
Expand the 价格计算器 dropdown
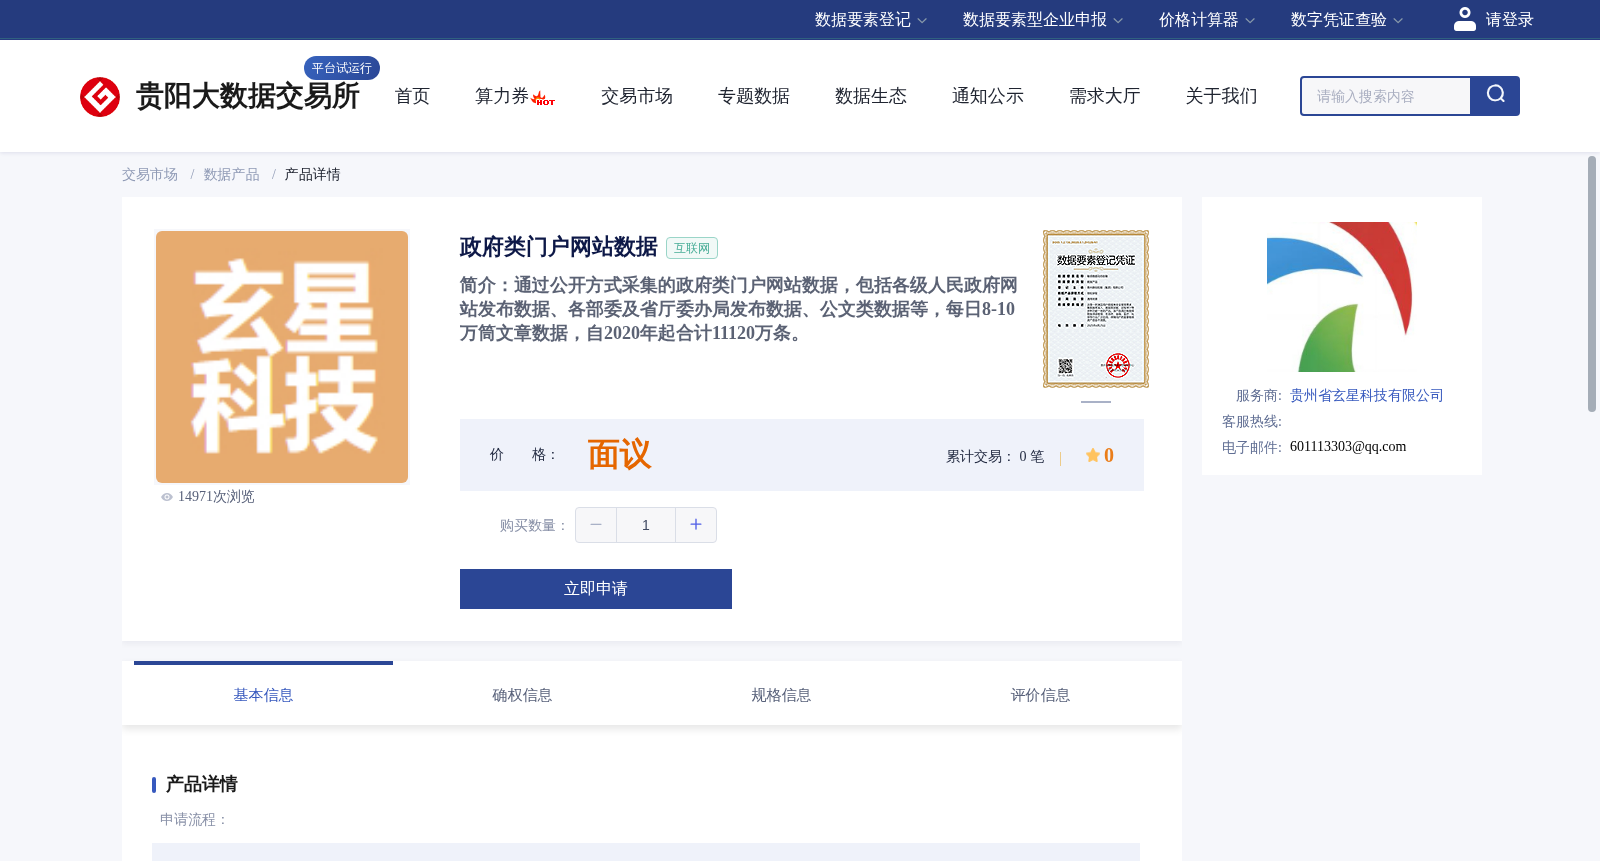pos(1206,20)
